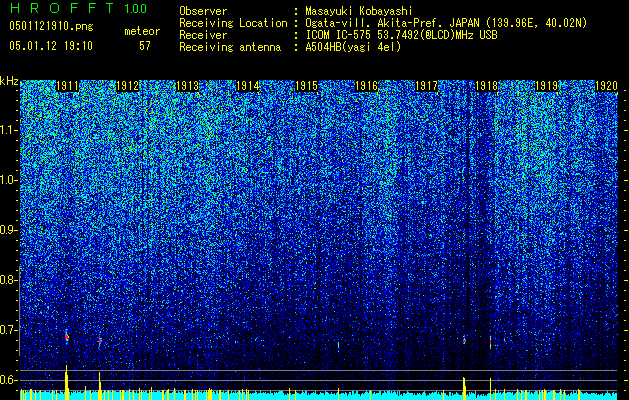Click the 1914 time marker

click(x=248, y=86)
